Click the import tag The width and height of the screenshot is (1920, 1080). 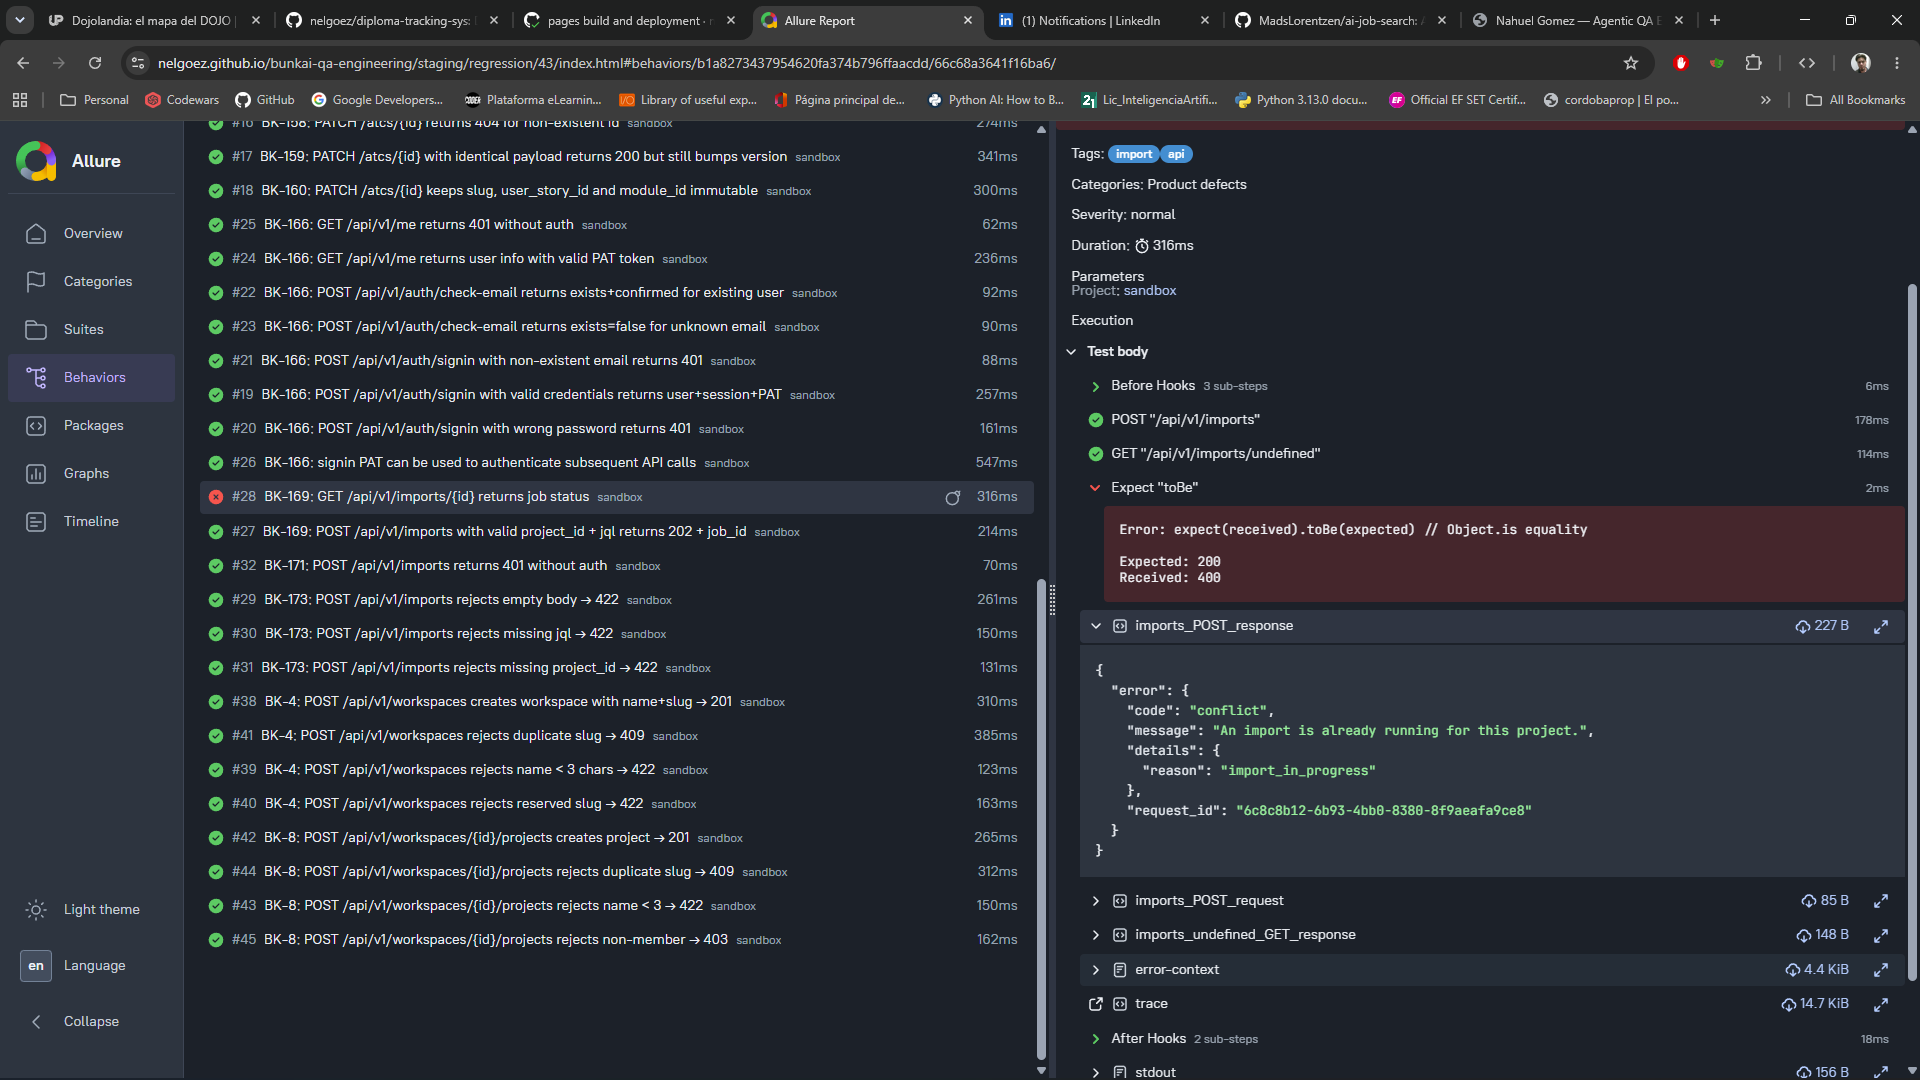click(1133, 154)
